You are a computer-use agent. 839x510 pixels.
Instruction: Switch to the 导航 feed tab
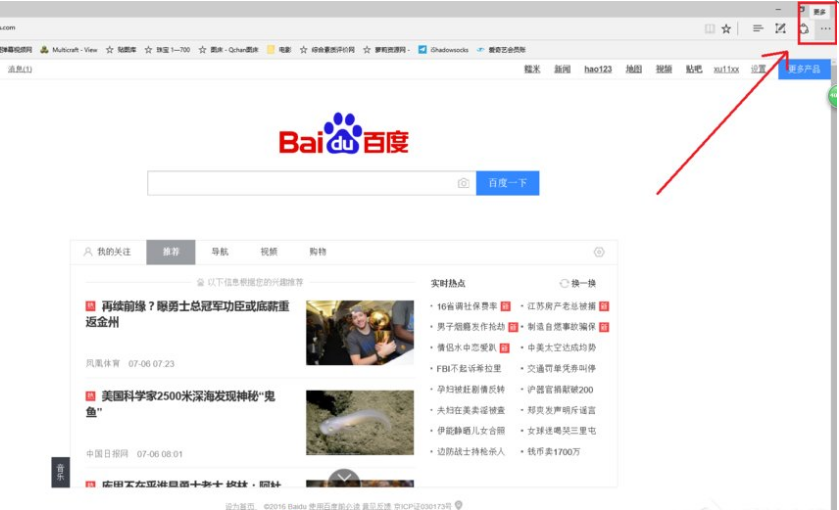click(220, 252)
